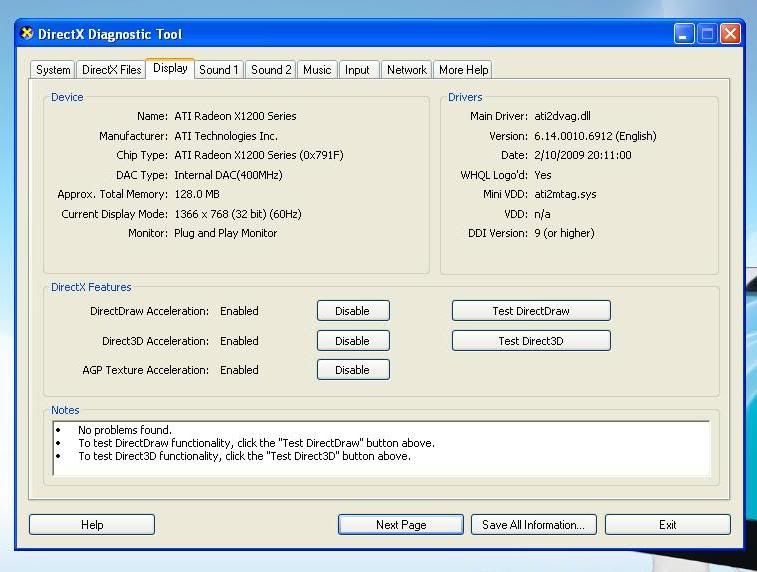The width and height of the screenshot is (757, 572).
Task: Click chip type value with '0x791F'
Action: [x=259, y=155]
